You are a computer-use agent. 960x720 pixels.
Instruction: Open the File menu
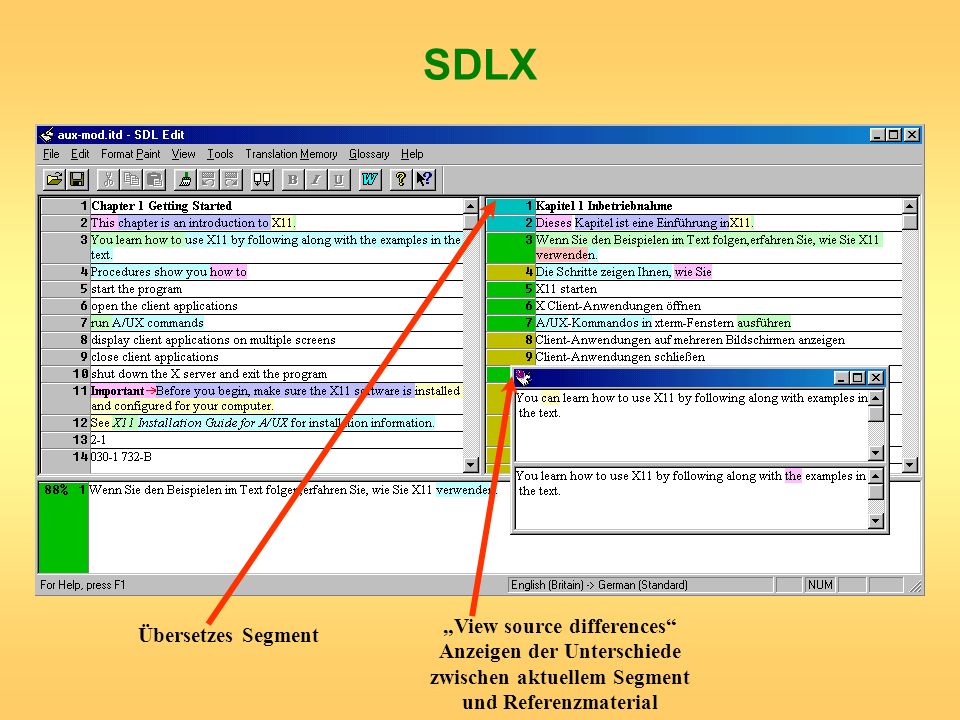(x=51, y=154)
